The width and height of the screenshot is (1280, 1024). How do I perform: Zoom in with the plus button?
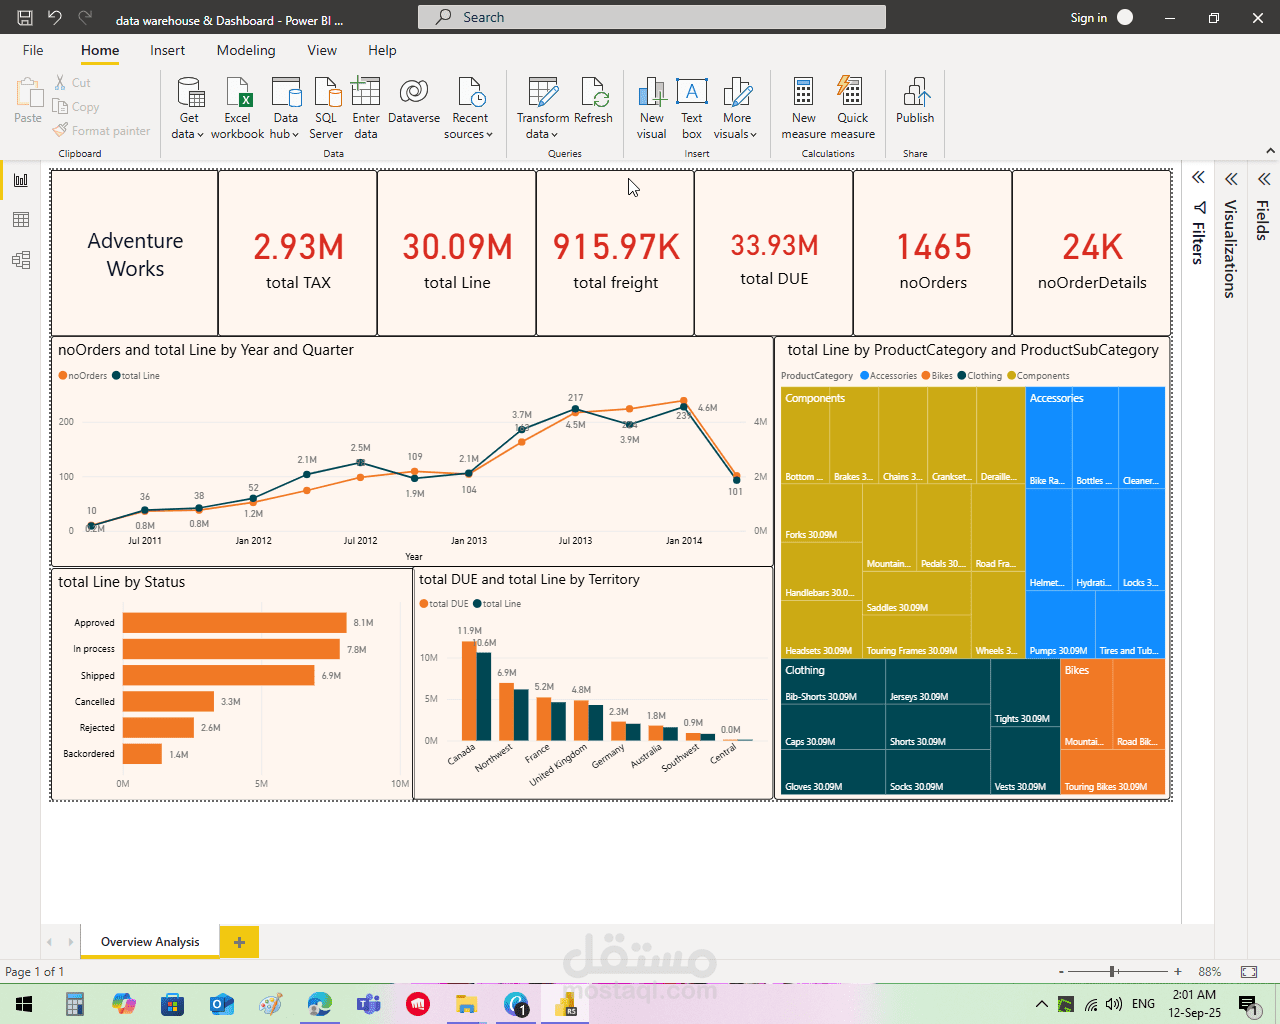[1178, 972]
